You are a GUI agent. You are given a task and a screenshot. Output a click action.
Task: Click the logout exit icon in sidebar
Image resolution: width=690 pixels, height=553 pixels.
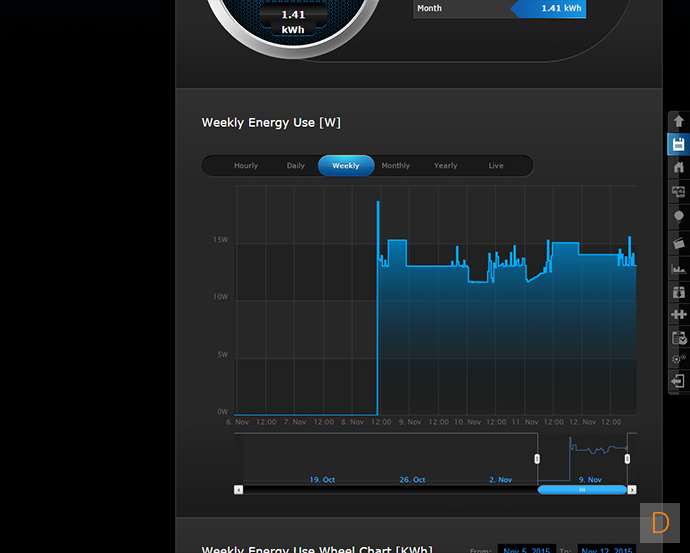pyautogui.click(x=679, y=381)
